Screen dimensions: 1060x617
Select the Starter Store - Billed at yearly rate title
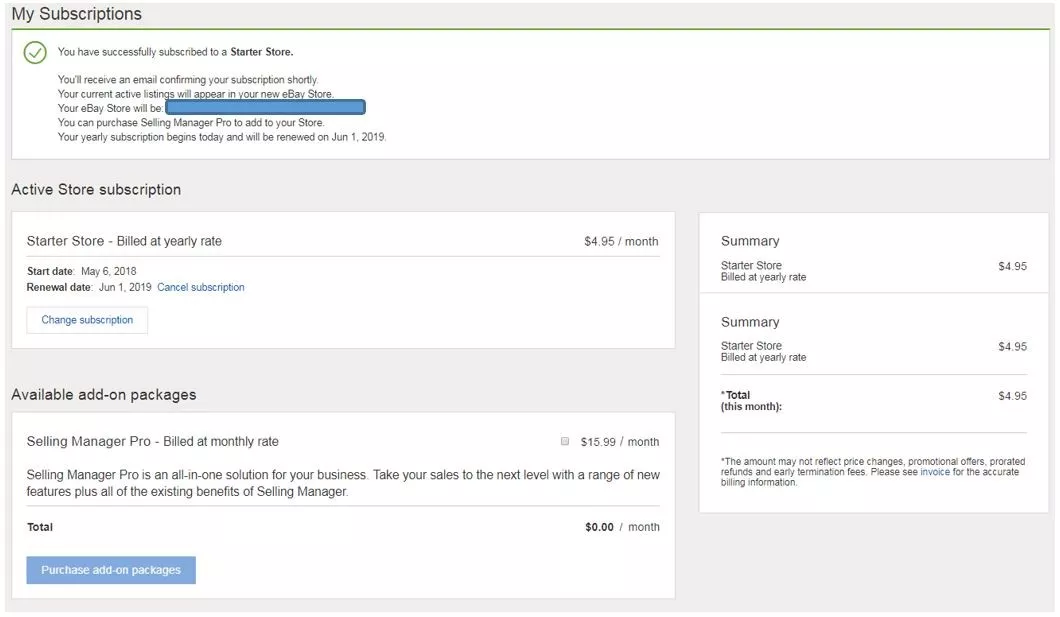pos(124,241)
